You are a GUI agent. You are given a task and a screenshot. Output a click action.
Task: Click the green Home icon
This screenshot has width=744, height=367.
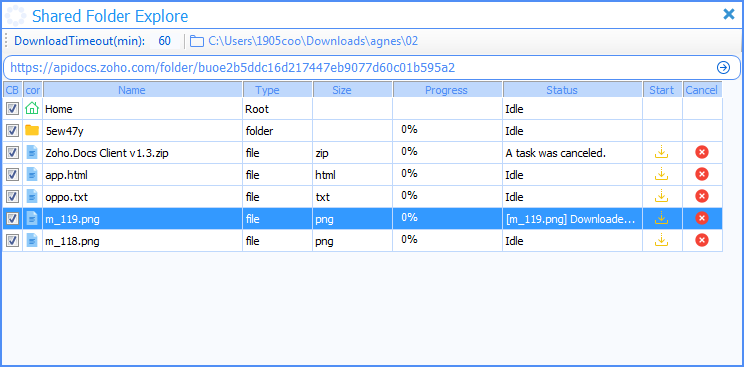(32, 109)
